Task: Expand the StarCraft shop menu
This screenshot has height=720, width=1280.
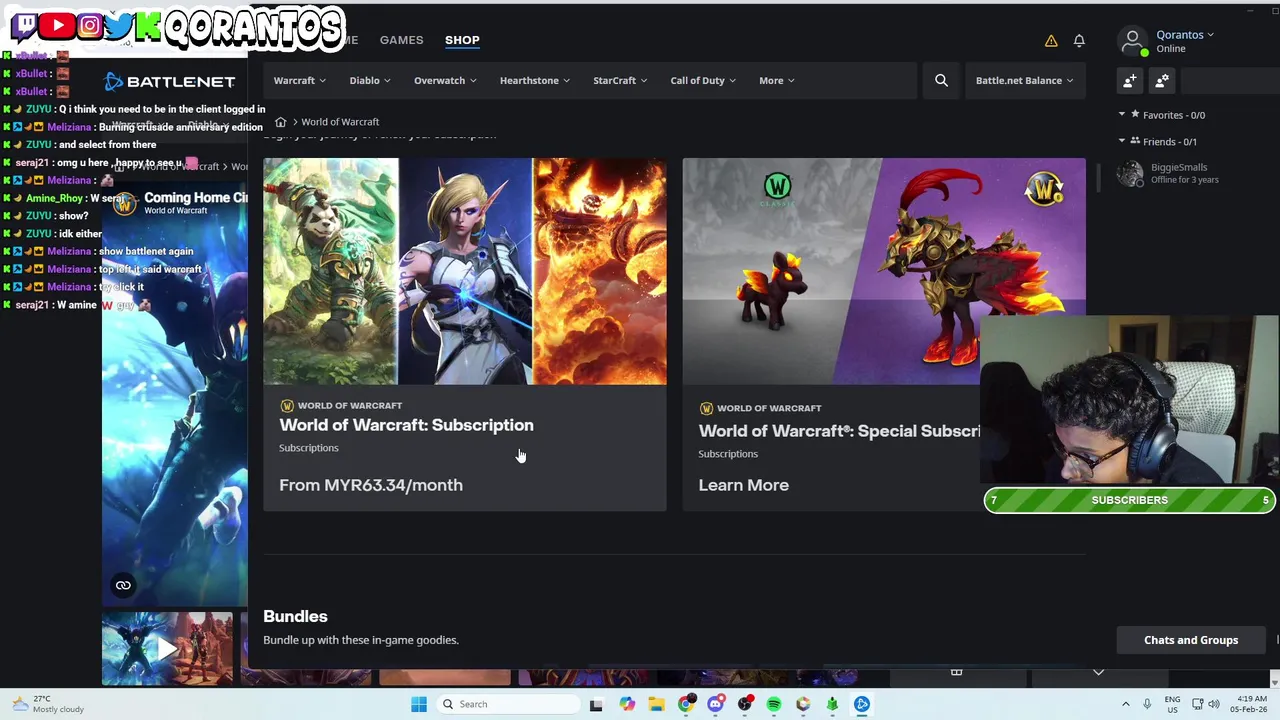Action: (x=620, y=80)
